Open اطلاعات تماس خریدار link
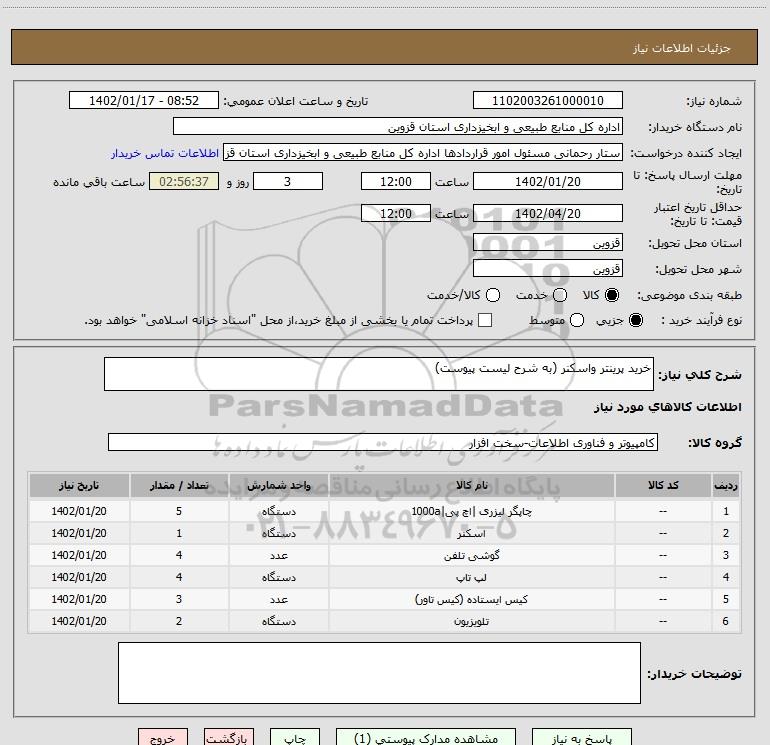The height and width of the screenshot is (745, 770). pyautogui.click(x=165, y=153)
